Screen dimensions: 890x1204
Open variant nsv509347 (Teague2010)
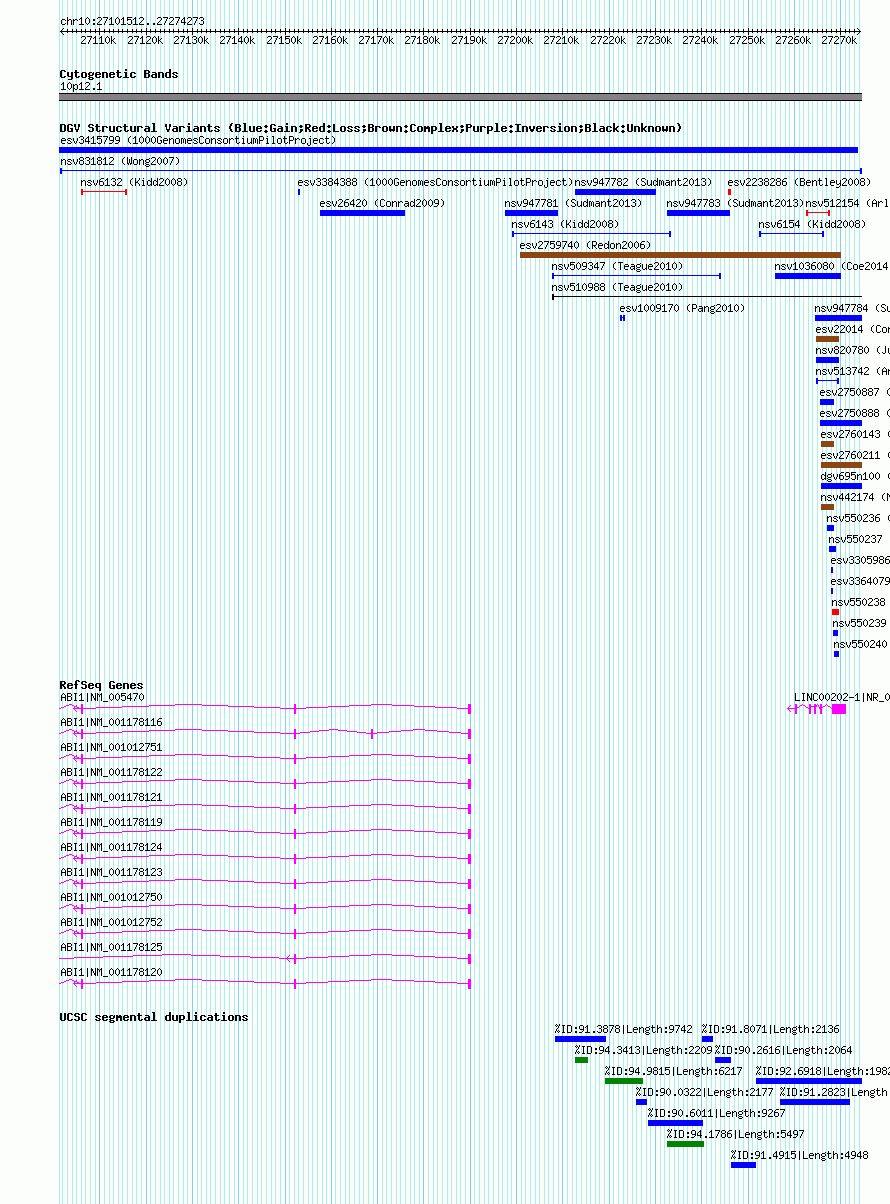pos(617,266)
